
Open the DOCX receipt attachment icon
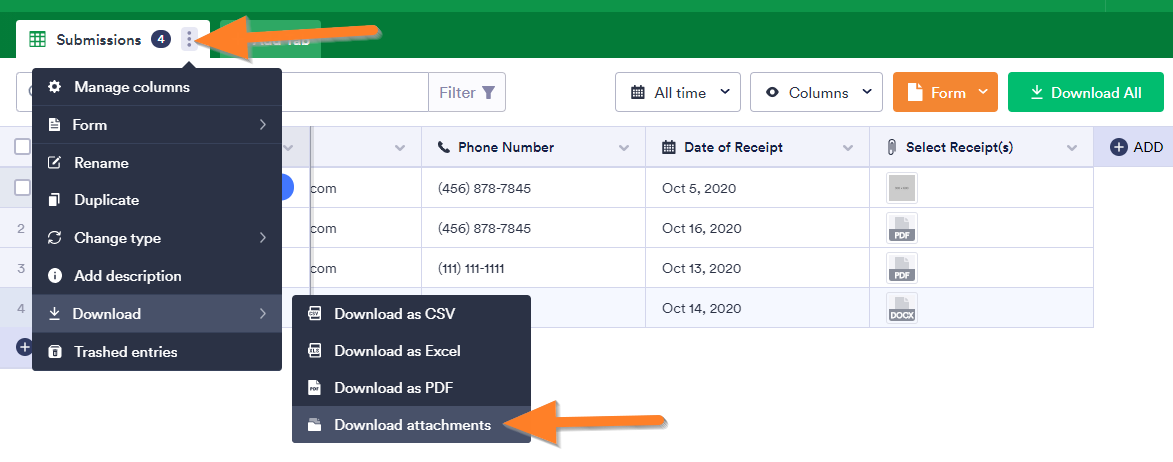pyautogui.click(x=901, y=308)
